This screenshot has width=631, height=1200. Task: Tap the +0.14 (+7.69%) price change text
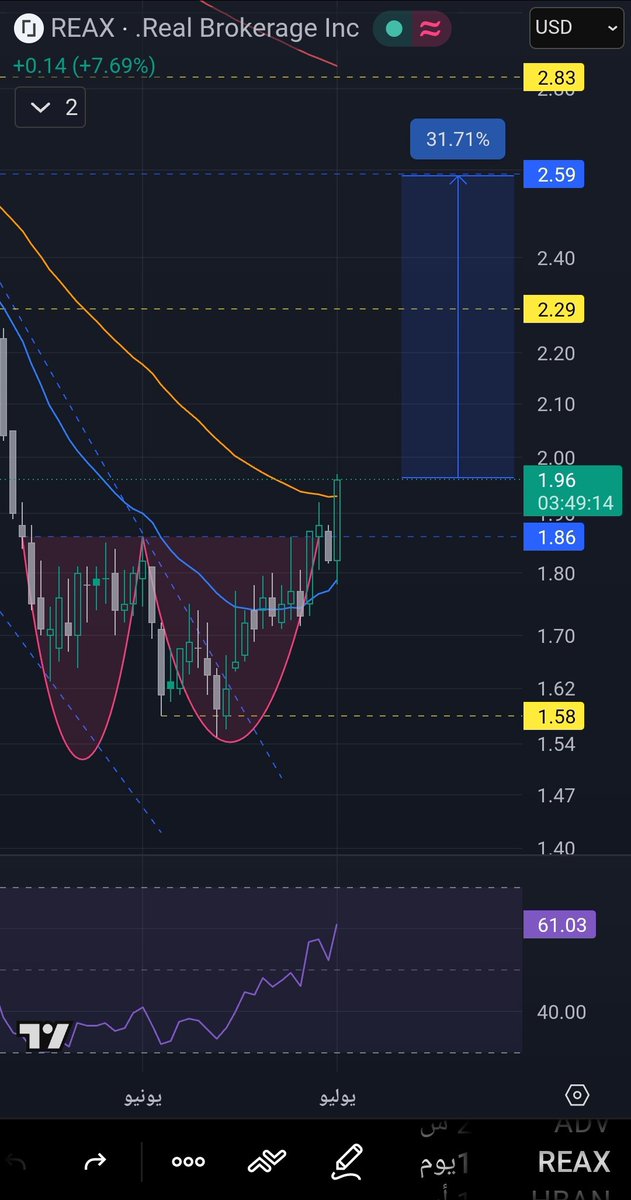pos(84,66)
